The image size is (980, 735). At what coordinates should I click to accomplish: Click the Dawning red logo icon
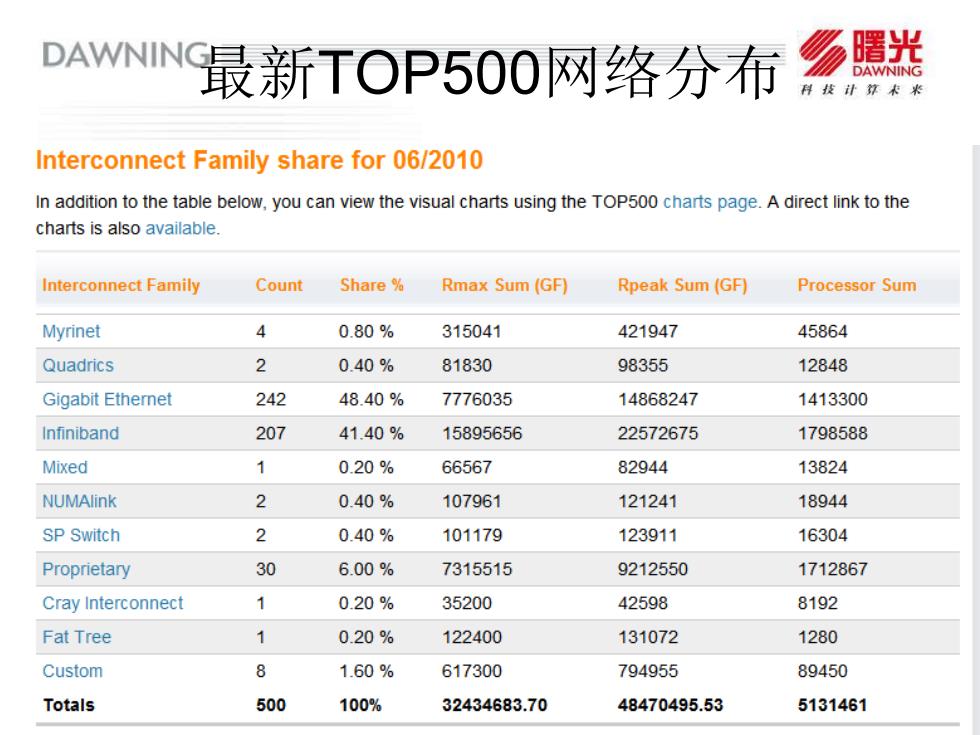click(860, 62)
